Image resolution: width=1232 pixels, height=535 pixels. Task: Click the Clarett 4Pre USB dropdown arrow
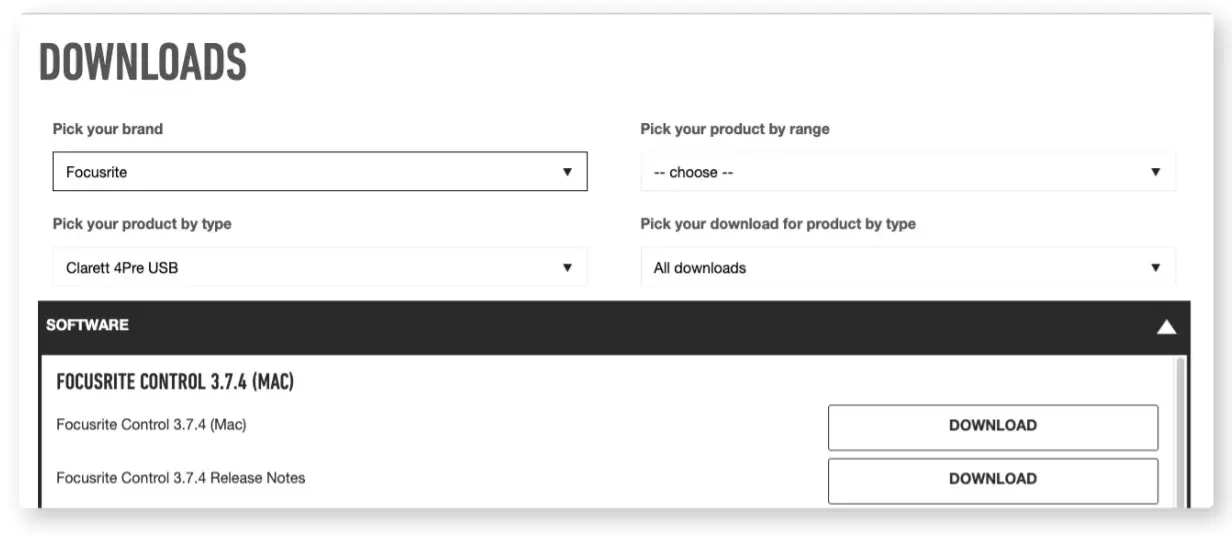tap(567, 268)
